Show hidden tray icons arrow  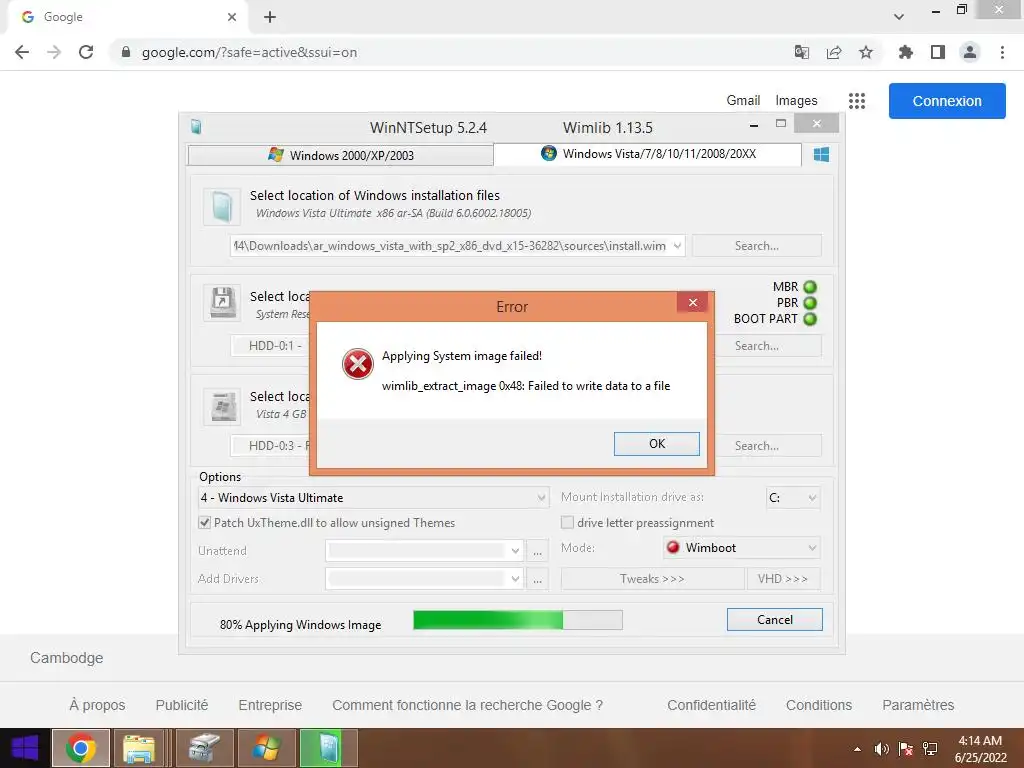click(857, 749)
